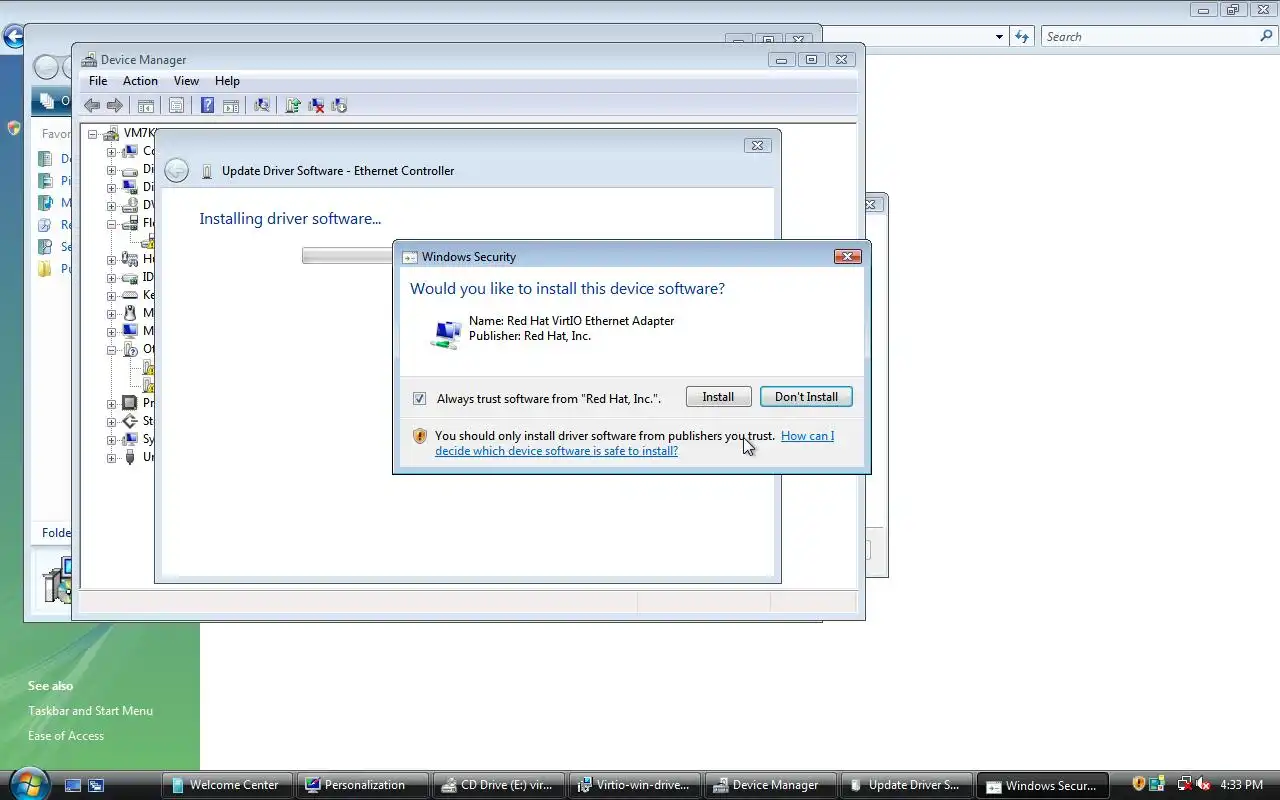Viewport: 1280px width, 800px height.
Task: Click the toolbar icon with the down arrow
Action: pos(339,105)
